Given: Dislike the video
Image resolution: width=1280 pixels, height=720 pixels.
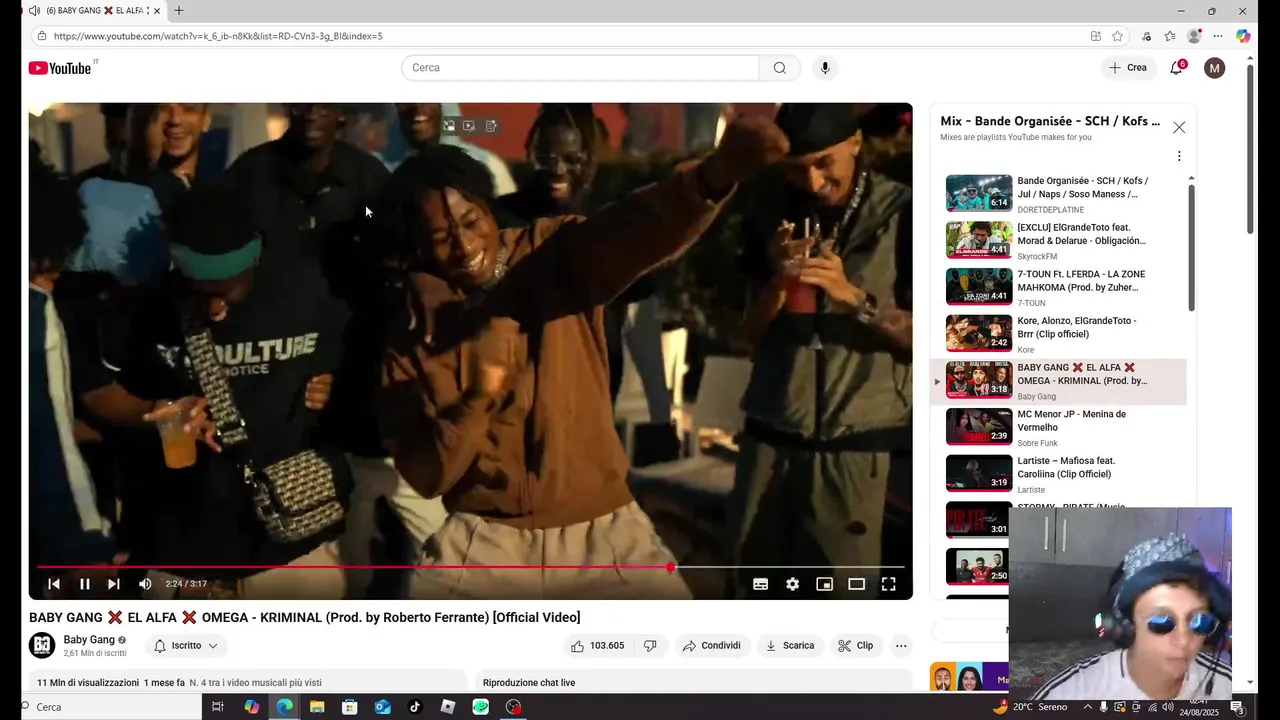Looking at the screenshot, I should pyautogui.click(x=650, y=646).
